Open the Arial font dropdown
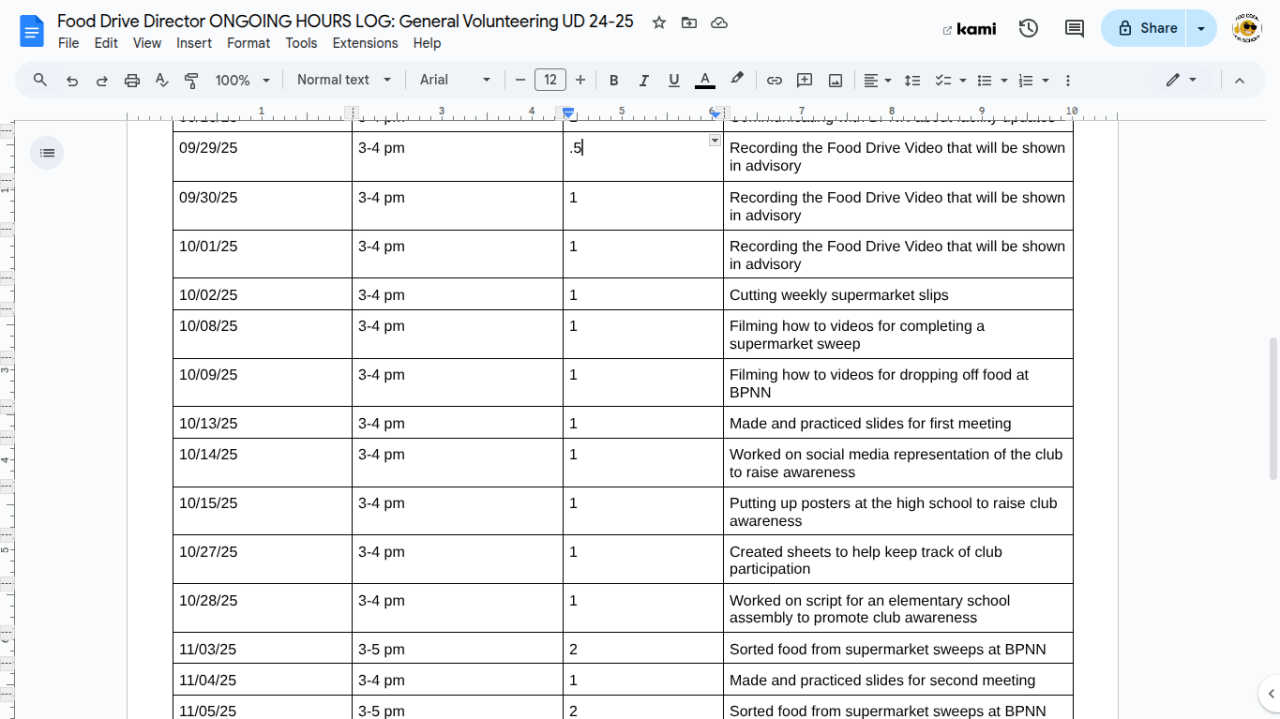The image size is (1280, 719). tap(455, 80)
